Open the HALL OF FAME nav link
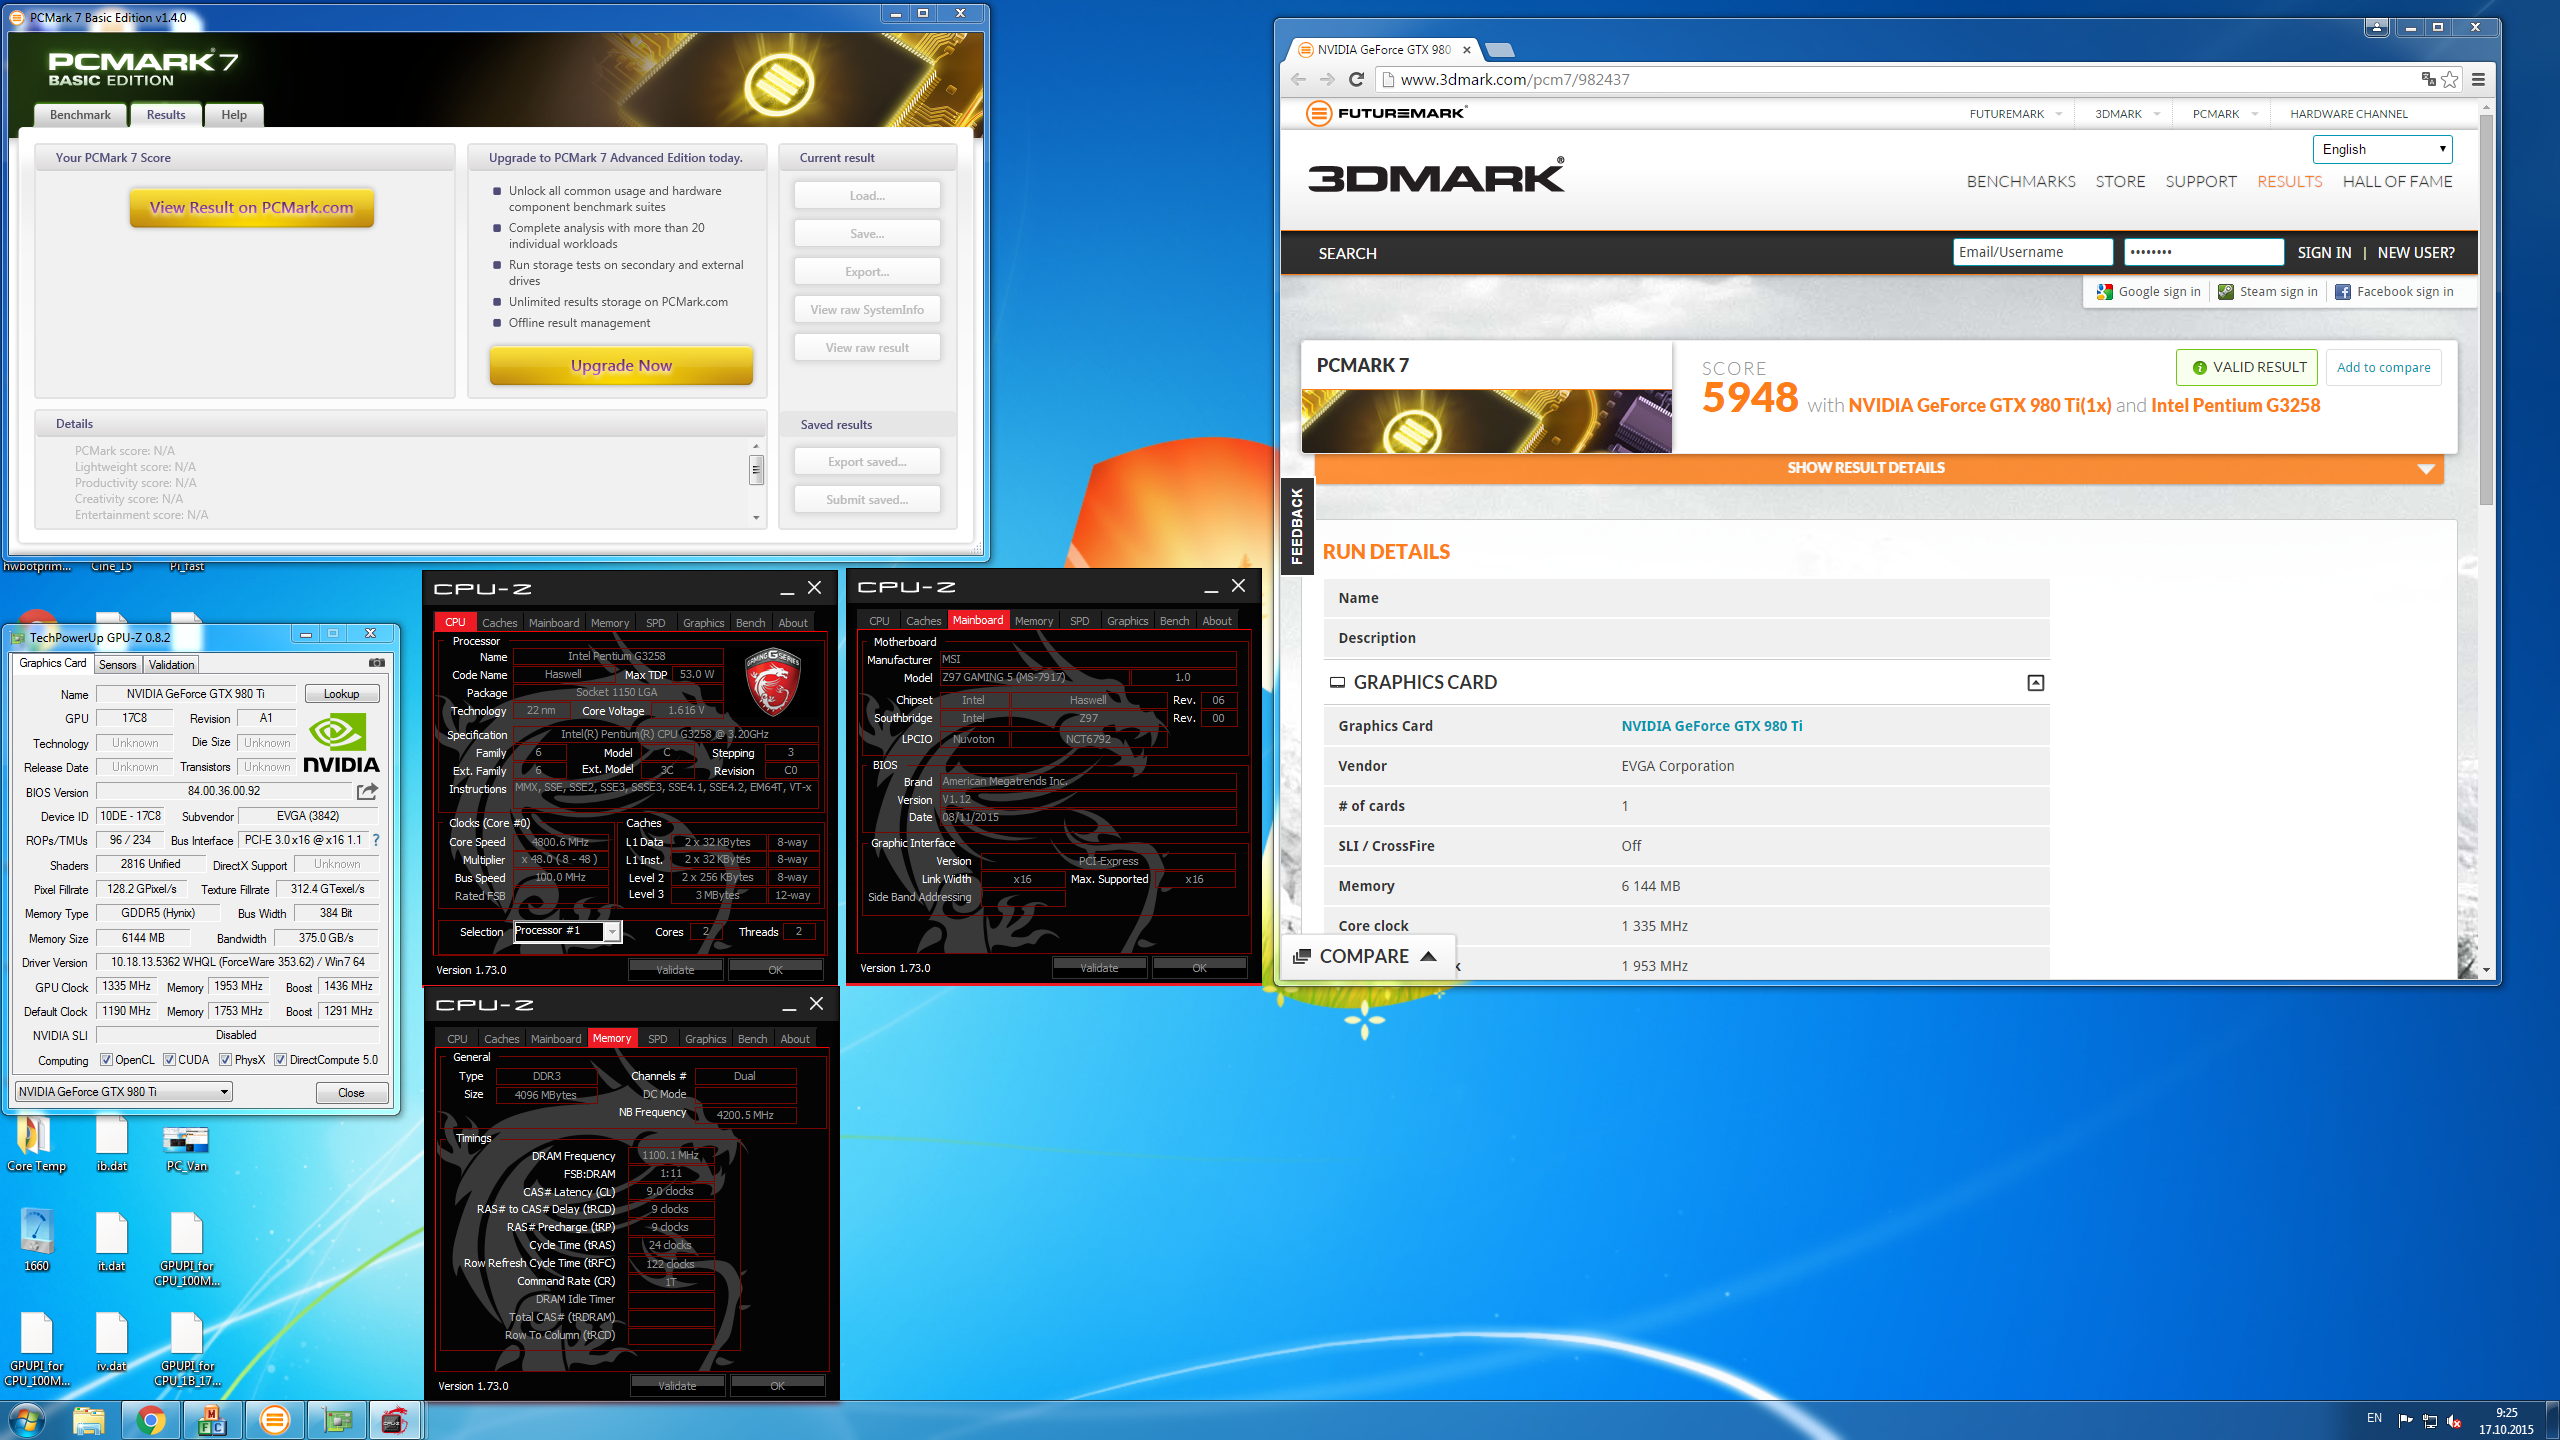Viewport: 2560px width, 1440px height. pos(2397,182)
